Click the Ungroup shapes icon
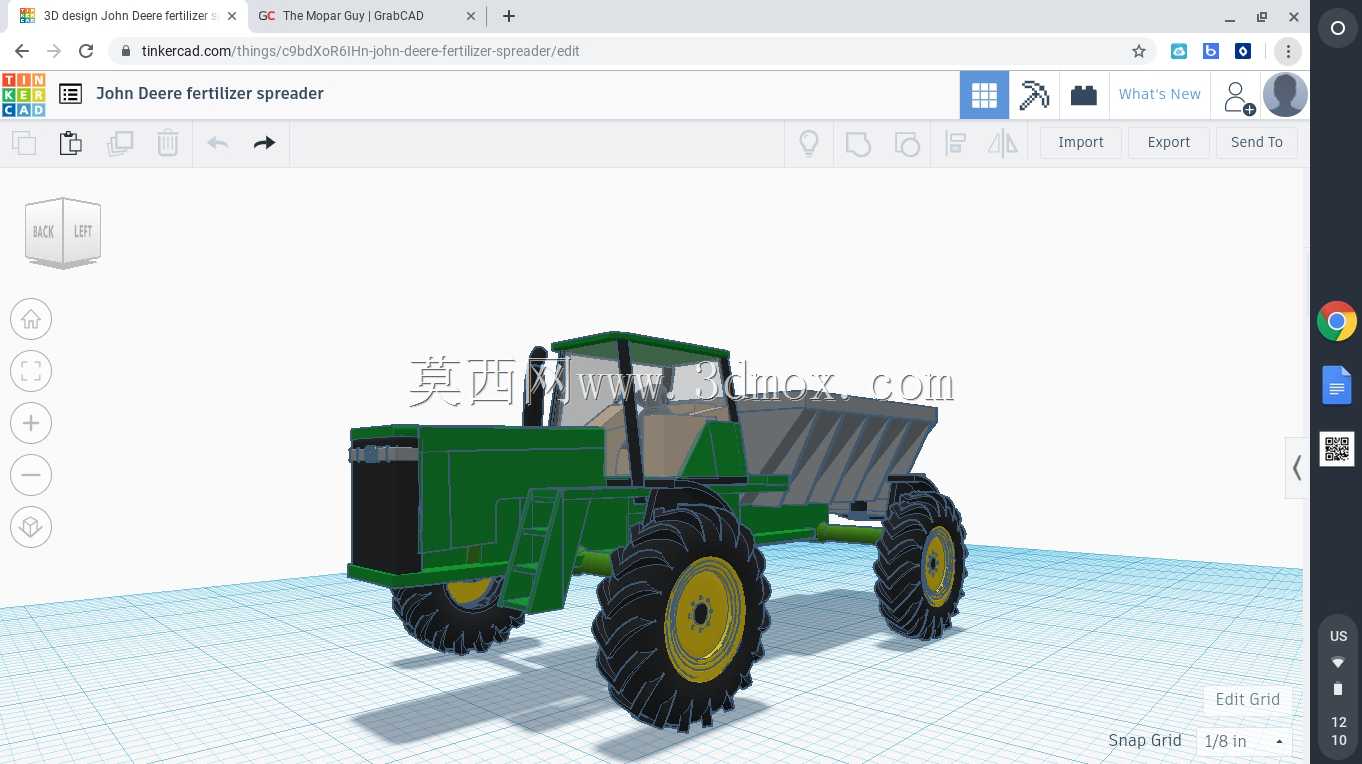Image resolution: width=1362 pixels, height=764 pixels. coord(906,143)
